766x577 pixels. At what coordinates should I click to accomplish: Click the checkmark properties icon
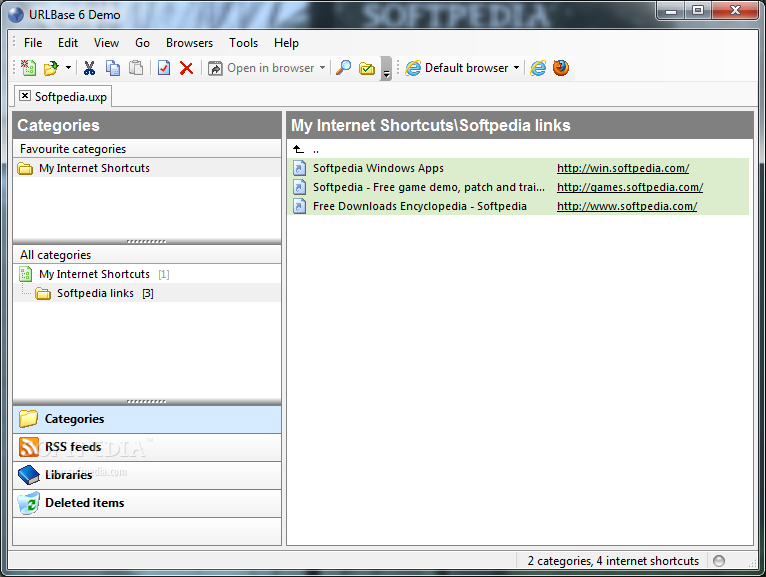coord(164,68)
